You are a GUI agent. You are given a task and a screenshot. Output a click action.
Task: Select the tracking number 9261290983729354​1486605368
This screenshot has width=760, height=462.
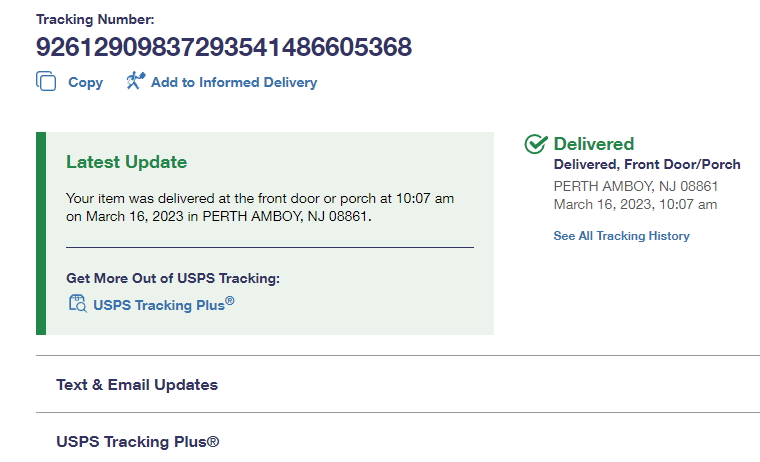(x=224, y=47)
